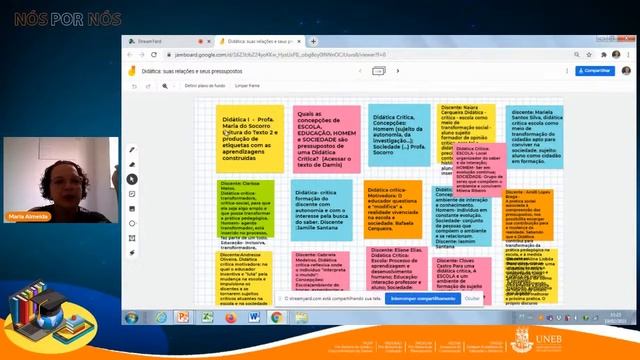The image size is (640, 360).
Task: Click Definir plano de fundo button
Action: pyautogui.click(x=205, y=86)
